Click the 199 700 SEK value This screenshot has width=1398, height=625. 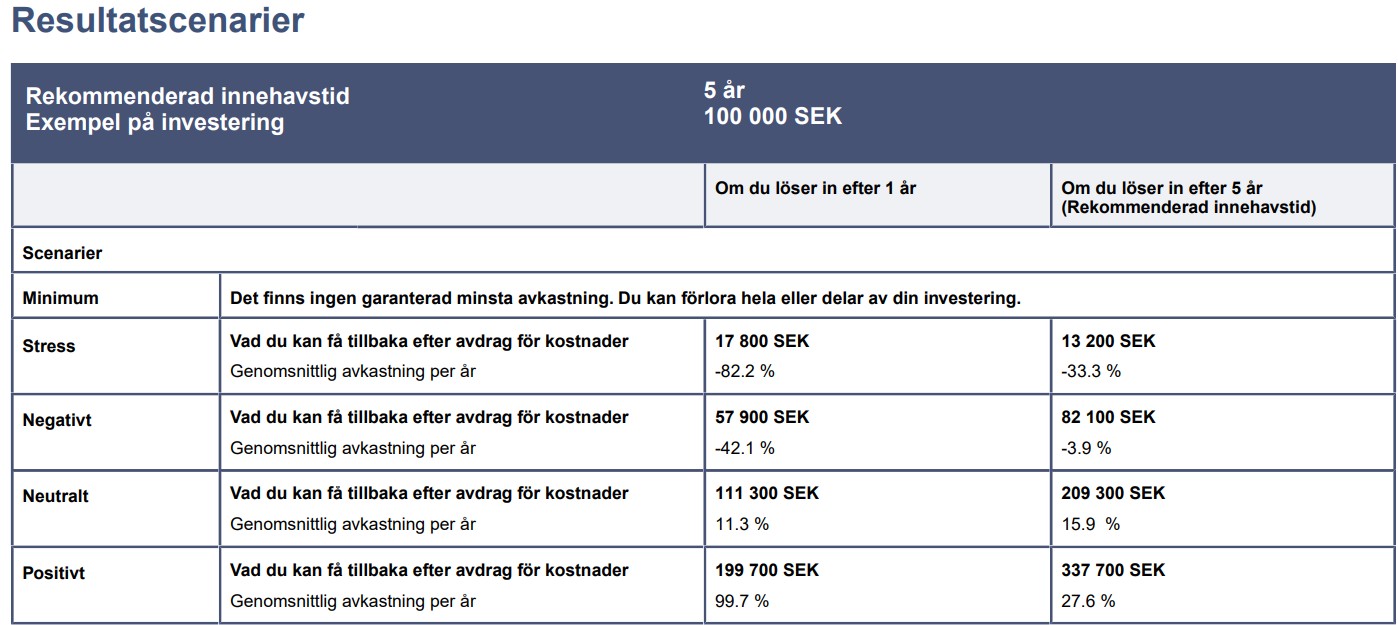click(x=767, y=570)
